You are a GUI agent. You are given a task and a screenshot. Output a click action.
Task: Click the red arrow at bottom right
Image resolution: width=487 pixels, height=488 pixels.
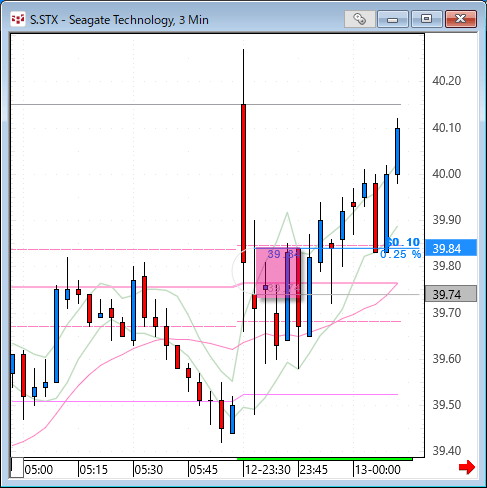467,467
